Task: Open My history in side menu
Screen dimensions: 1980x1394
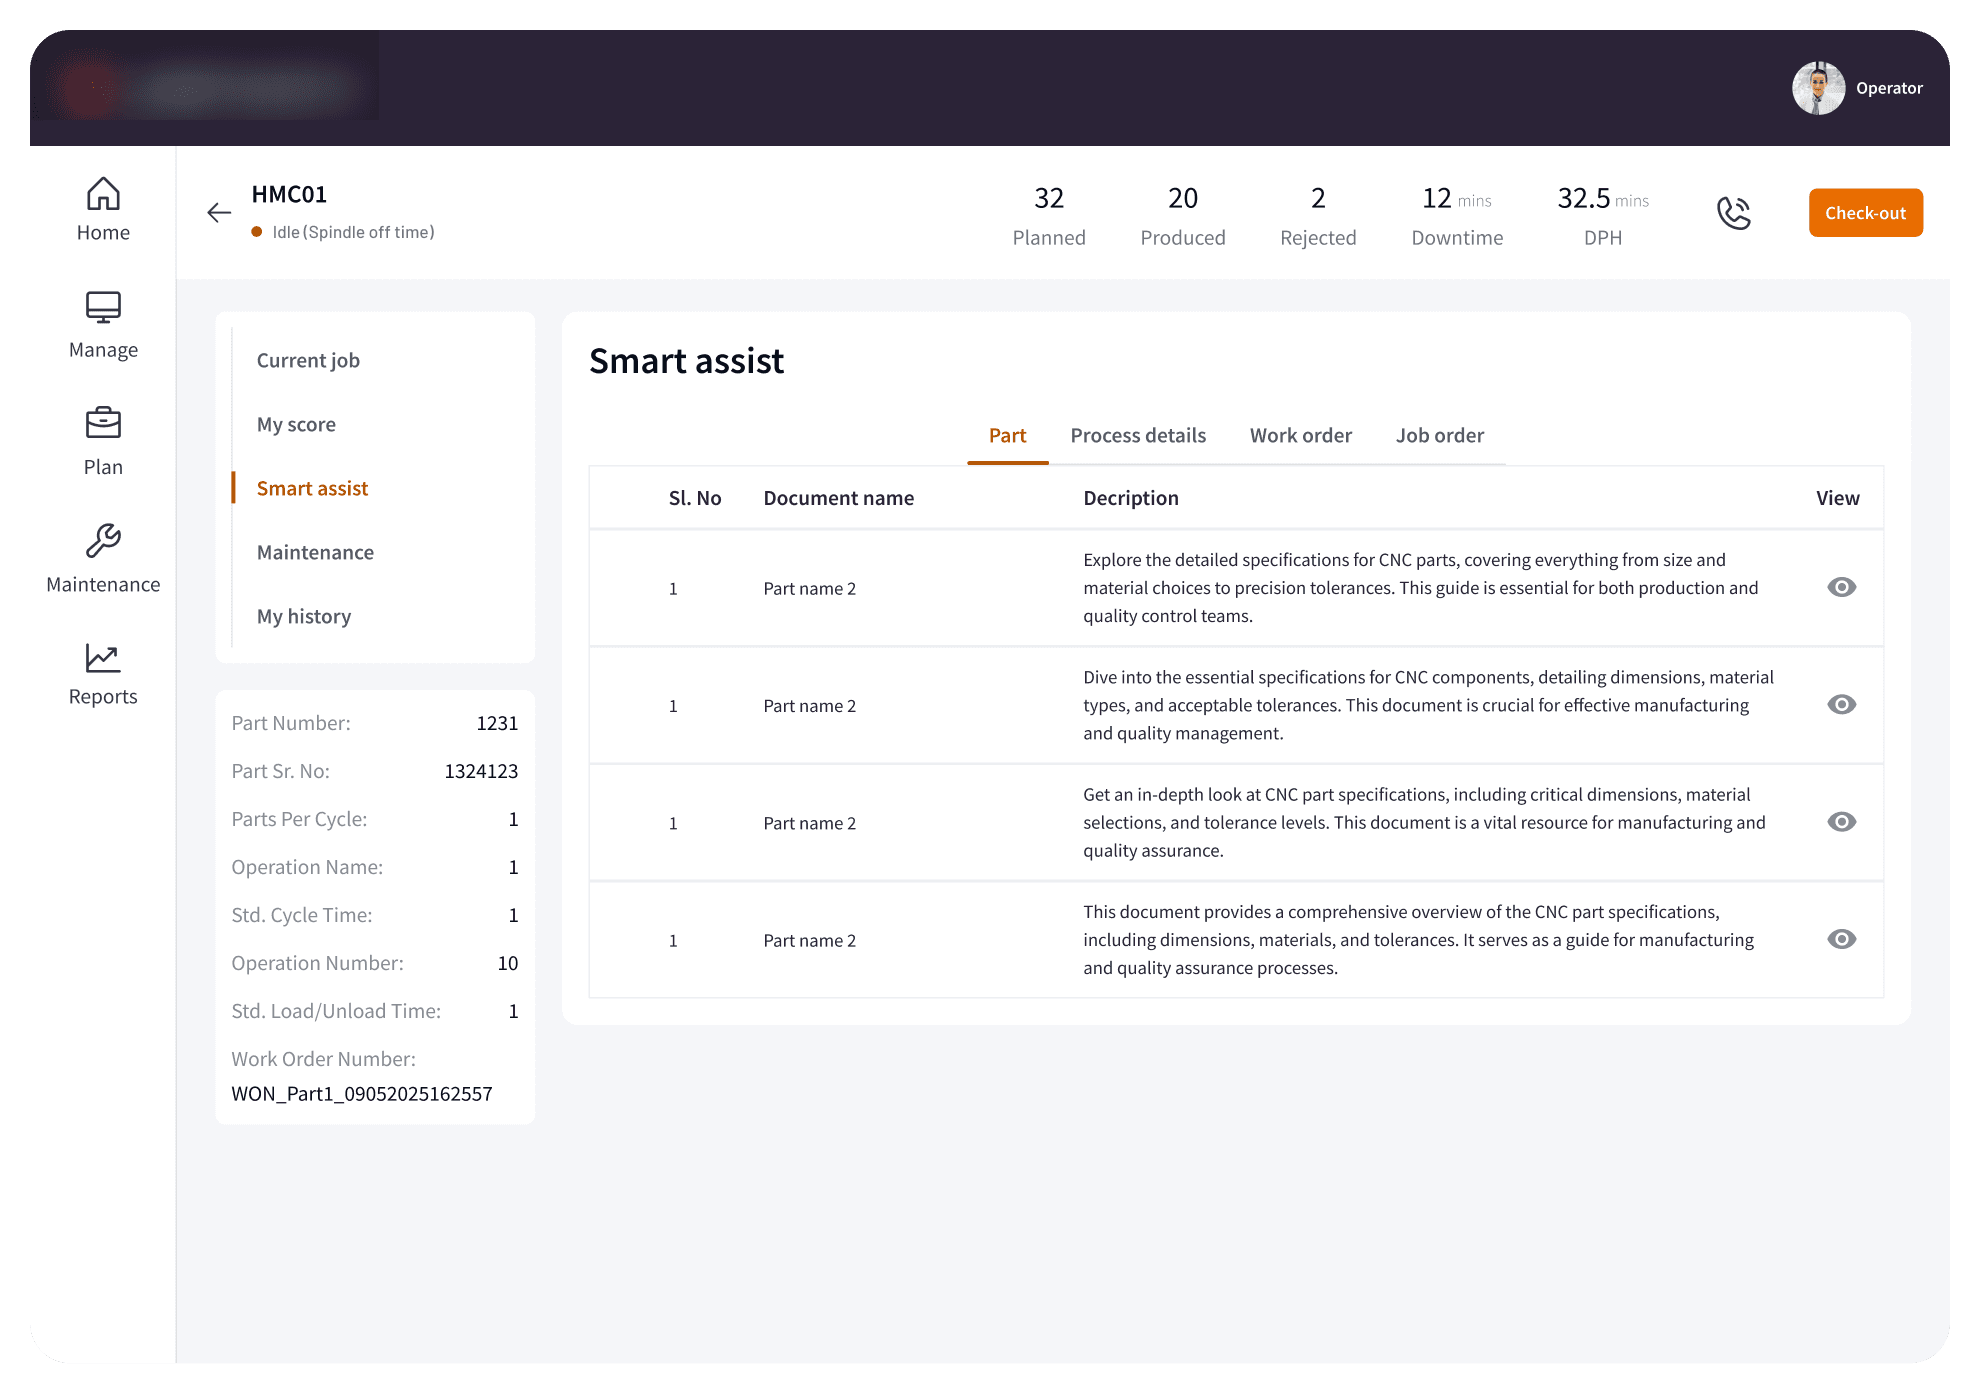Action: (x=304, y=617)
